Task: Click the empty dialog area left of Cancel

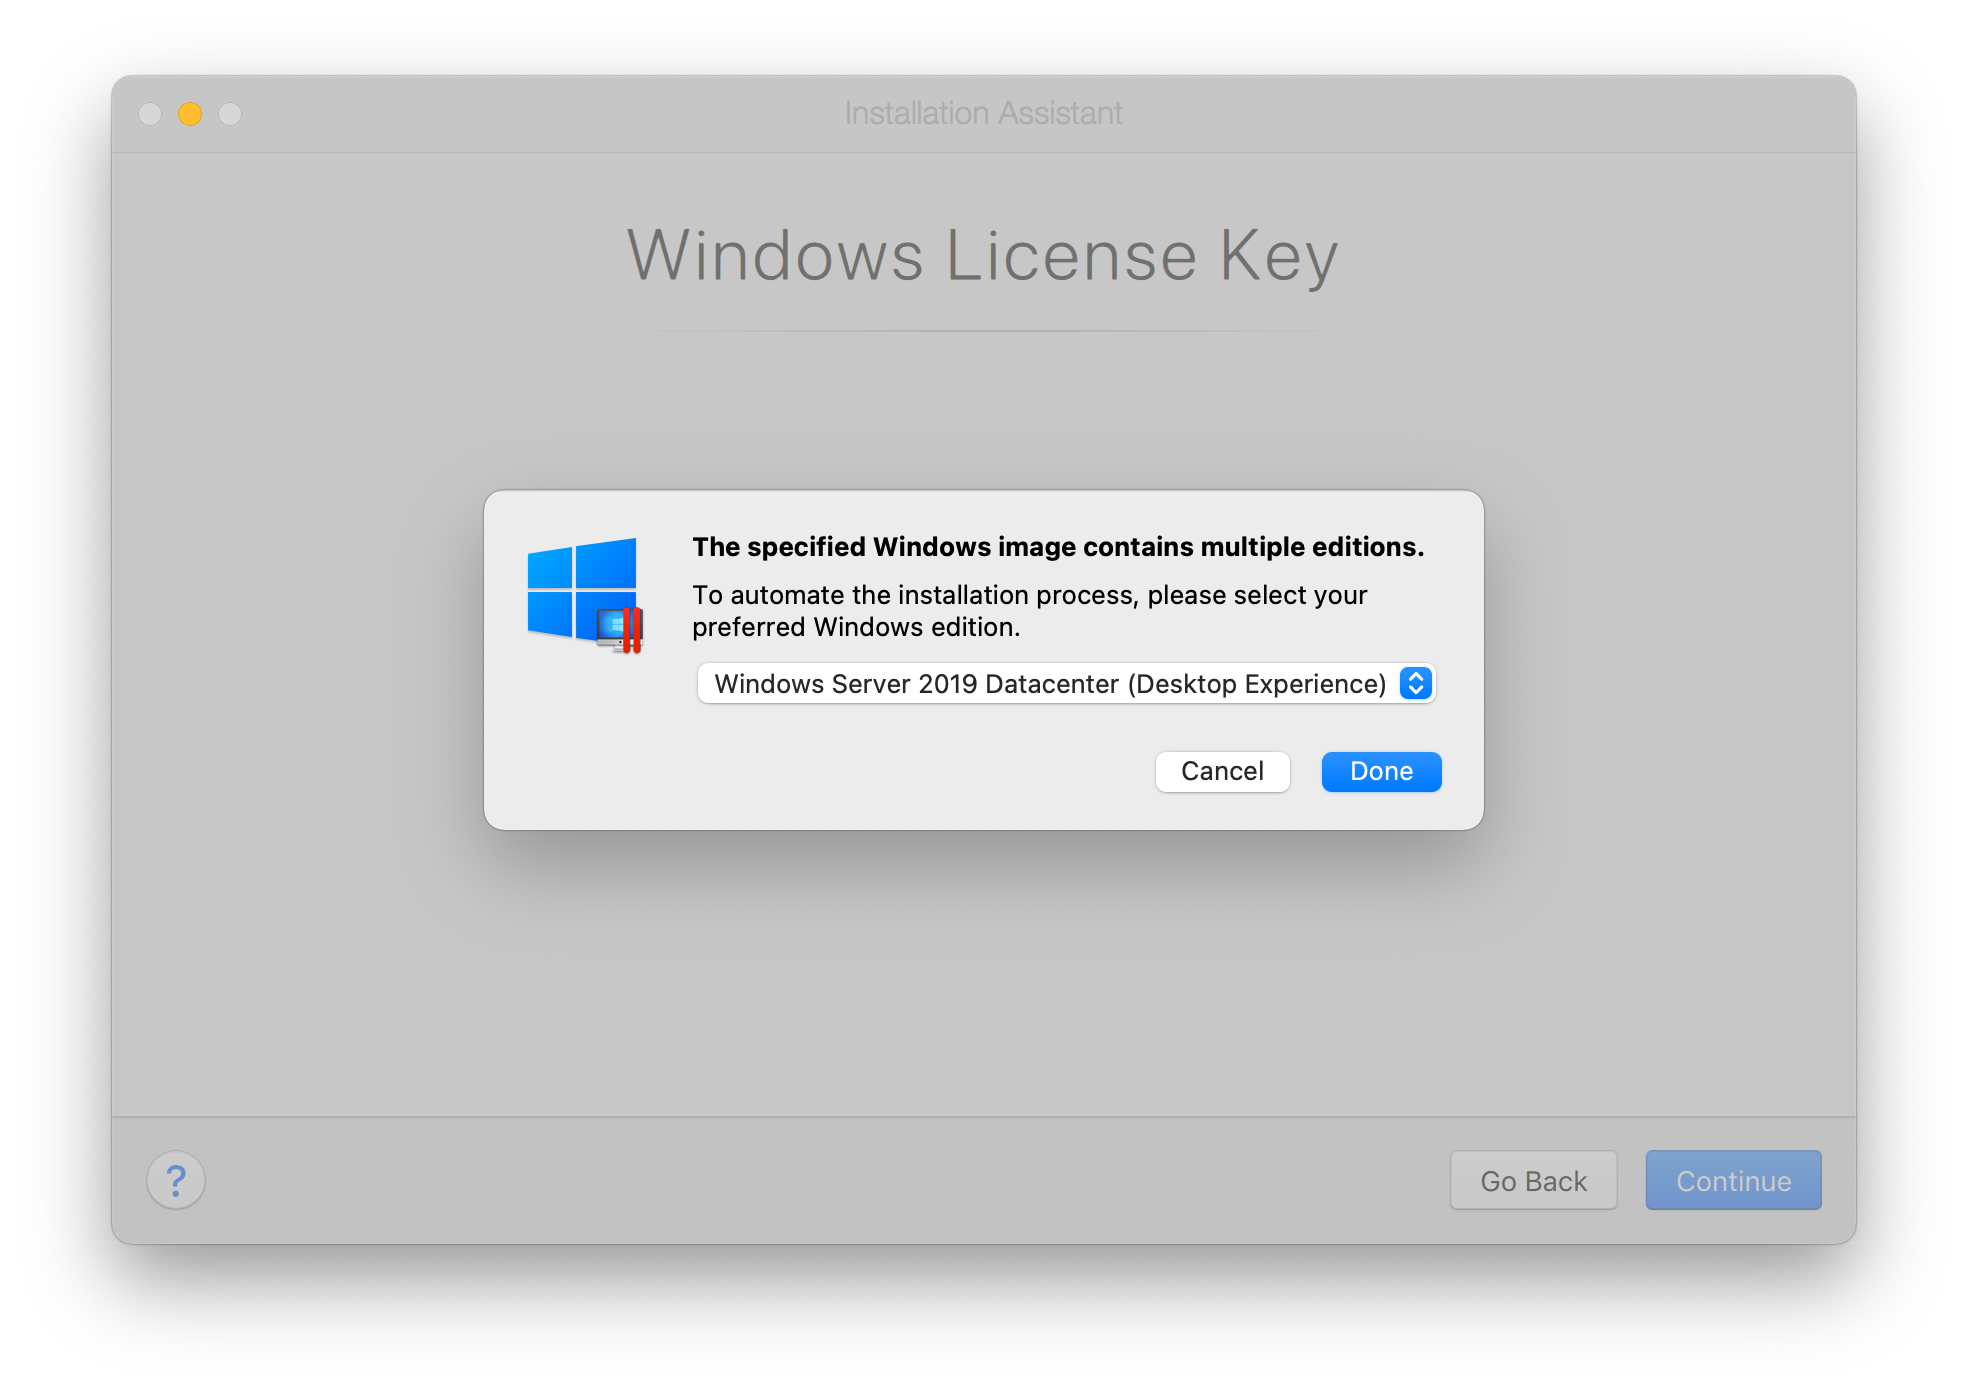Action: (900, 771)
